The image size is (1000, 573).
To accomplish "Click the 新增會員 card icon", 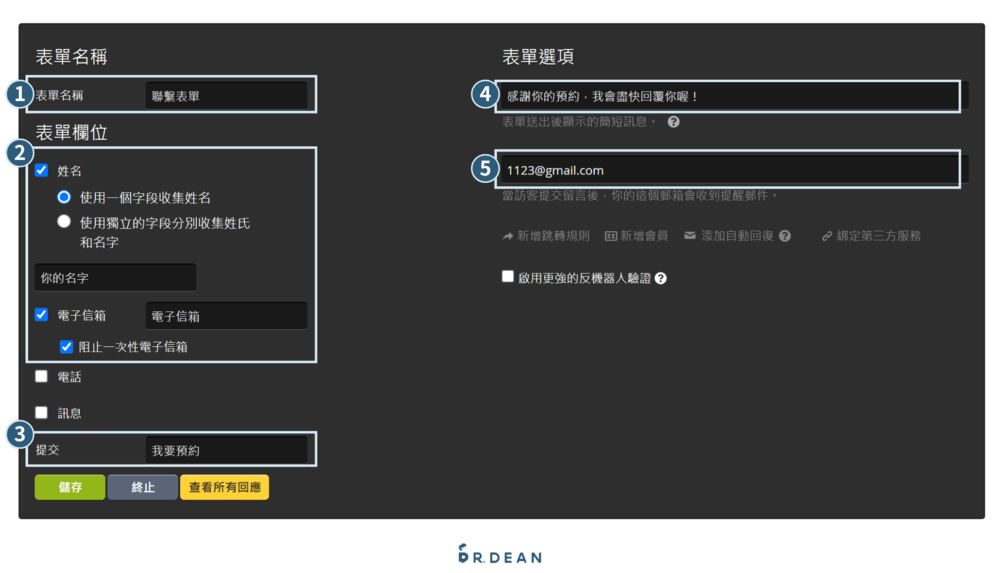I will (610, 236).
